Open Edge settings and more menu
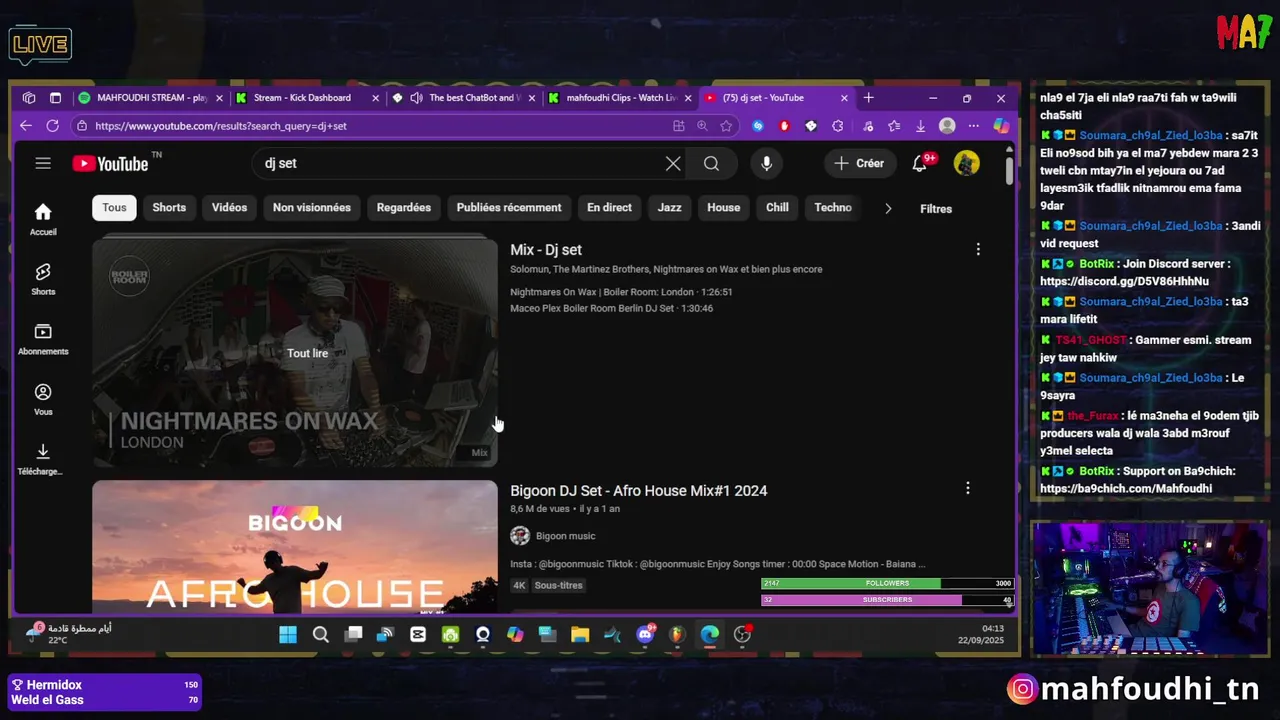 point(973,126)
